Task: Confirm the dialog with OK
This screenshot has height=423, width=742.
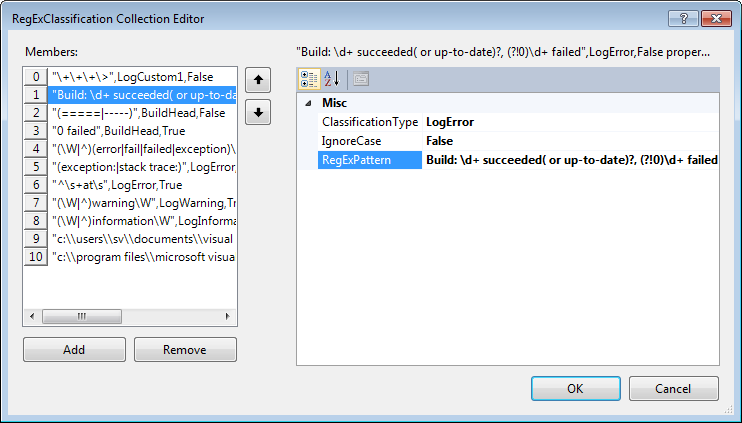Action: pos(574,388)
